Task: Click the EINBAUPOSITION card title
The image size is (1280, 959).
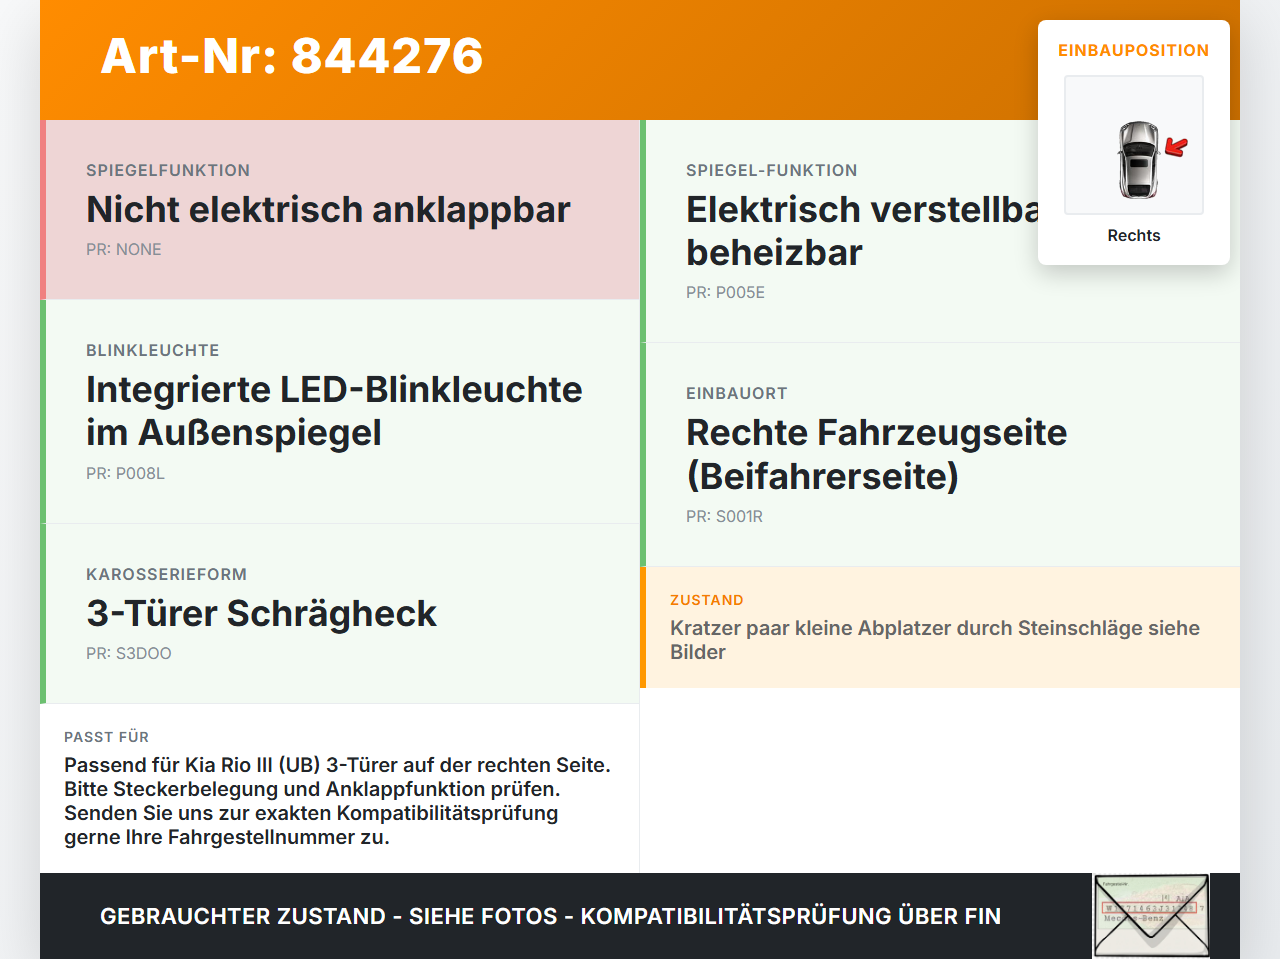Action: (x=1134, y=50)
